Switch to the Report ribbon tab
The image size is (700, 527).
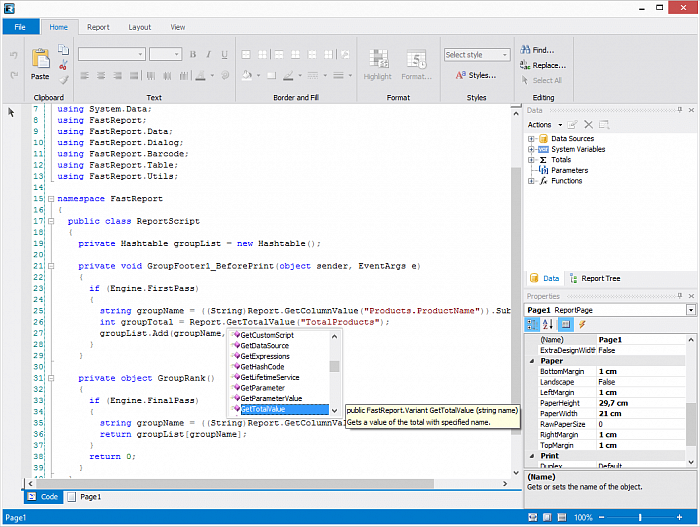click(x=98, y=27)
